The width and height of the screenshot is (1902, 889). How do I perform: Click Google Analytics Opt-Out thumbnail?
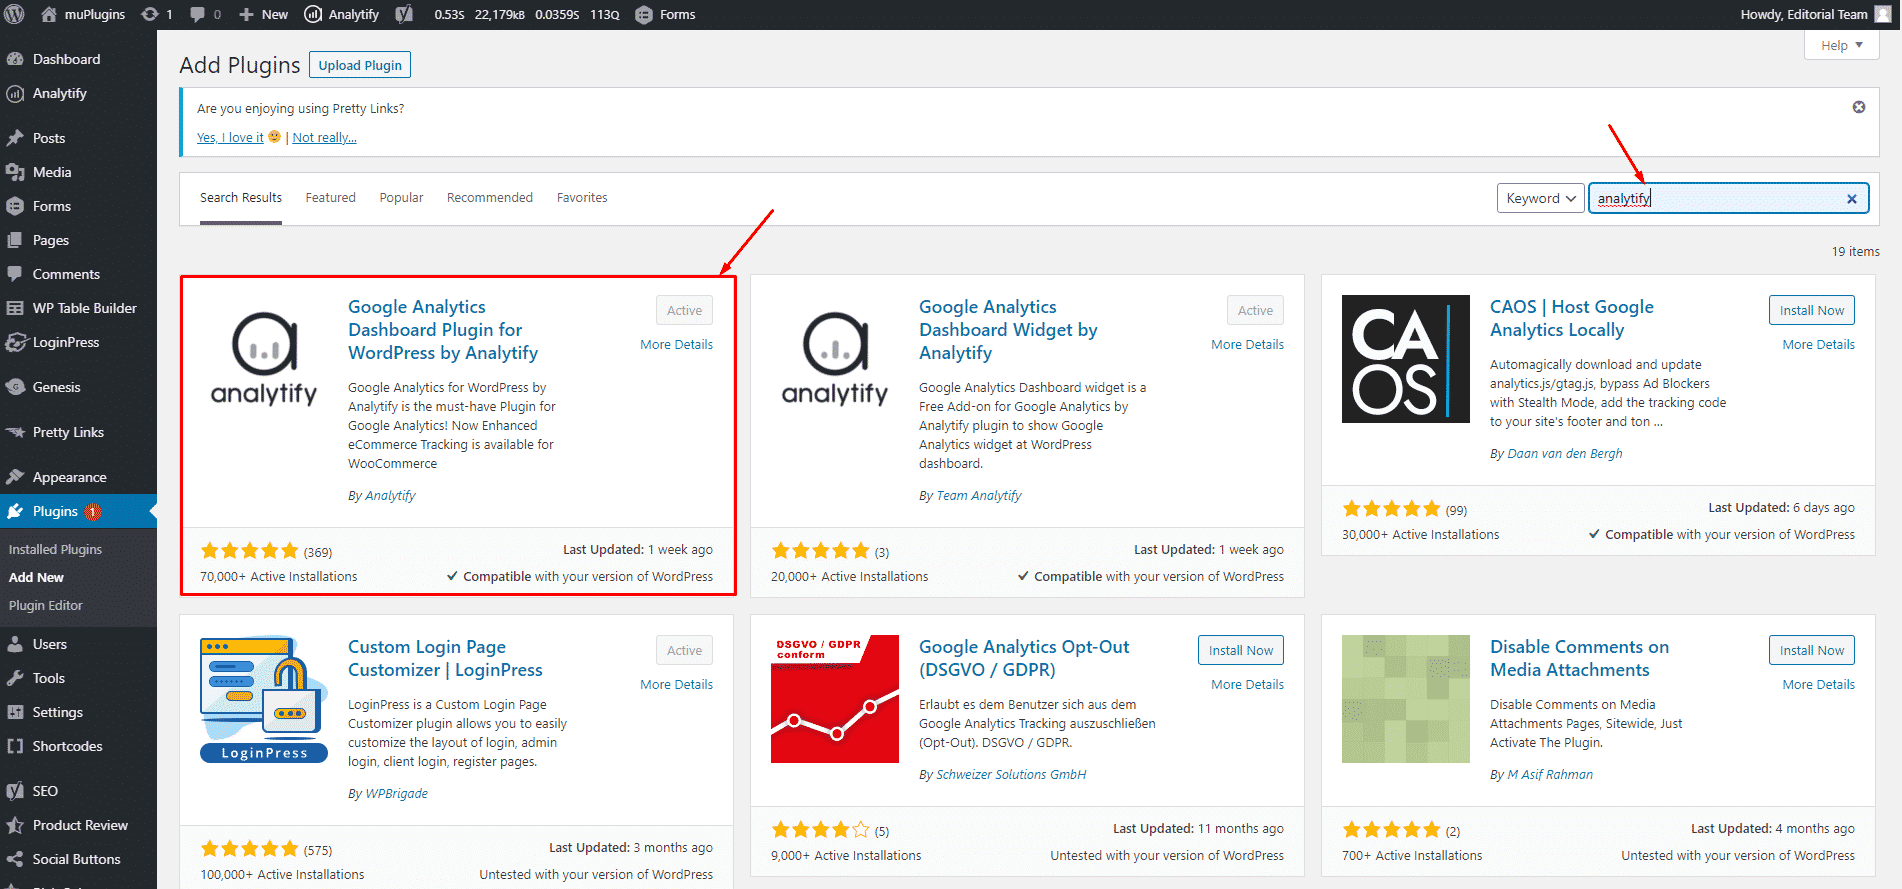(x=835, y=699)
